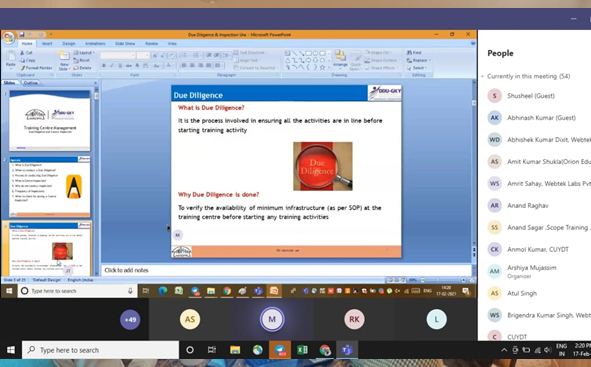
Task: Toggle italic formatting in the Font group
Action: 112,66
